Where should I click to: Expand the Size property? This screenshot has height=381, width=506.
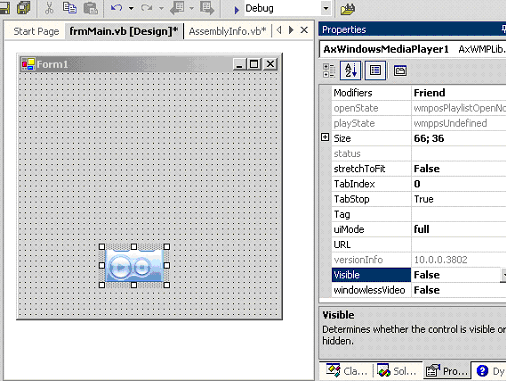click(x=325, y=137)
